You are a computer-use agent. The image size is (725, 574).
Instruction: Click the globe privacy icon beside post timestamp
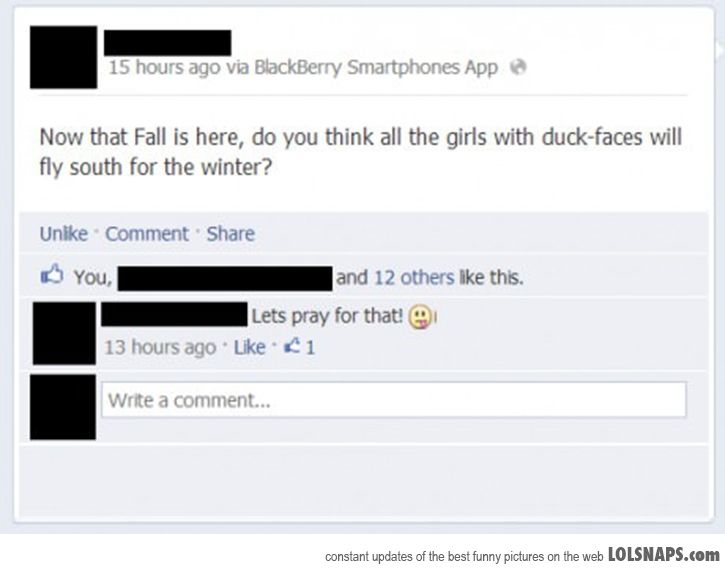pos(518,68)
